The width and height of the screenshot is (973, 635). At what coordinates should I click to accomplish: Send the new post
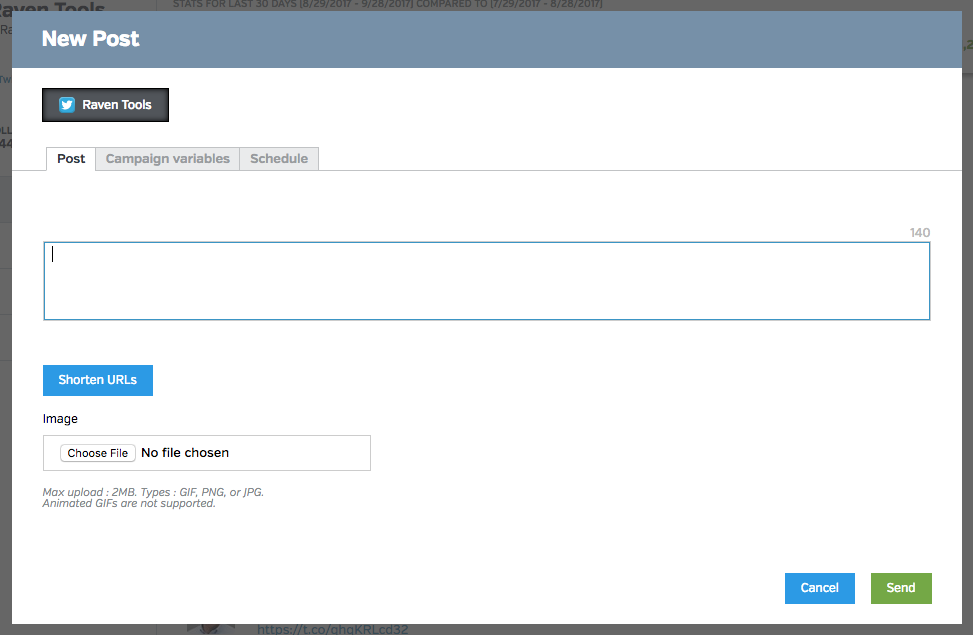(900, 588)
